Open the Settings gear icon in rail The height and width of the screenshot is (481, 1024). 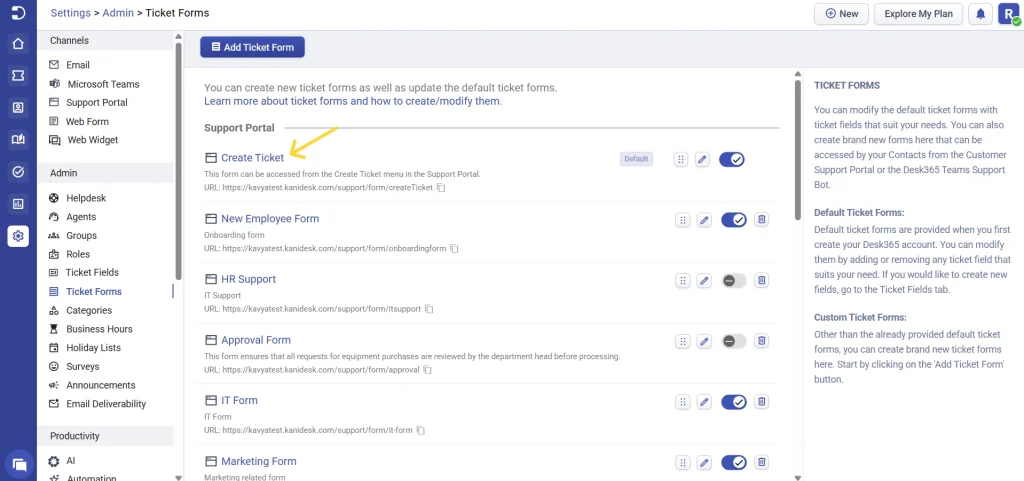click(18, 236)
